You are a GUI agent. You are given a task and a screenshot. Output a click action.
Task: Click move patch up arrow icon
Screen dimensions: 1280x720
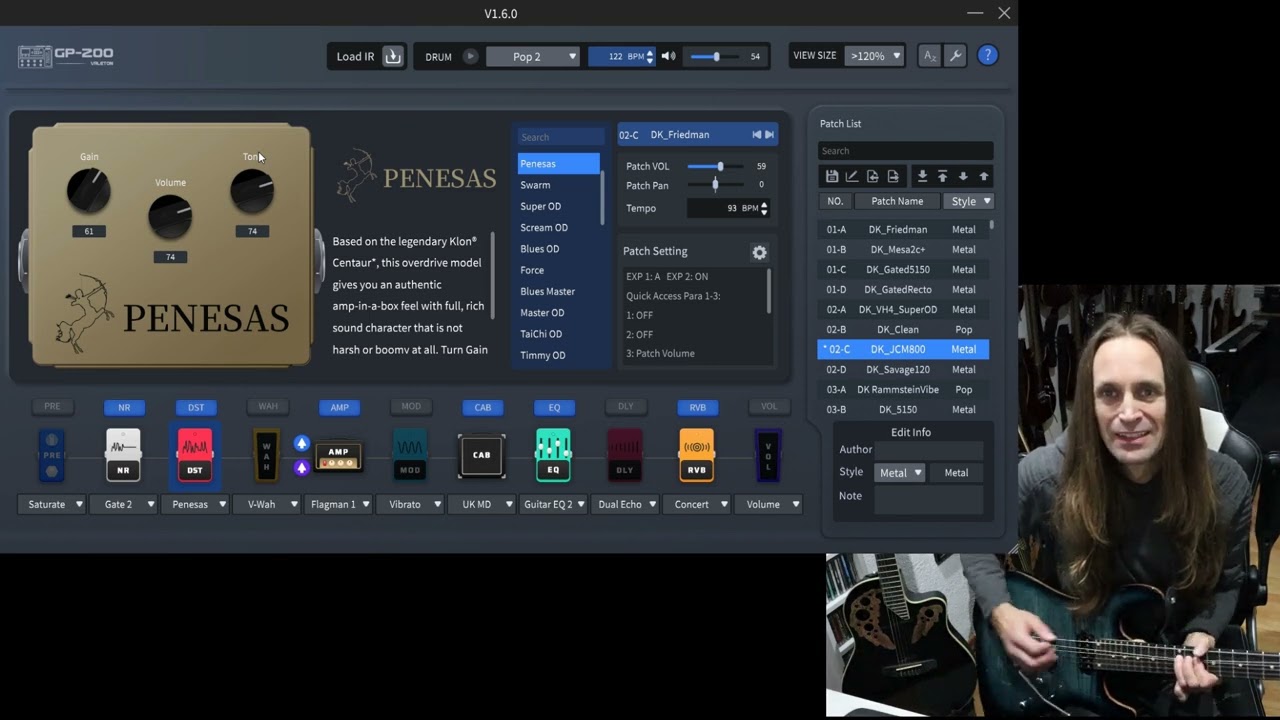pos(983,176)
